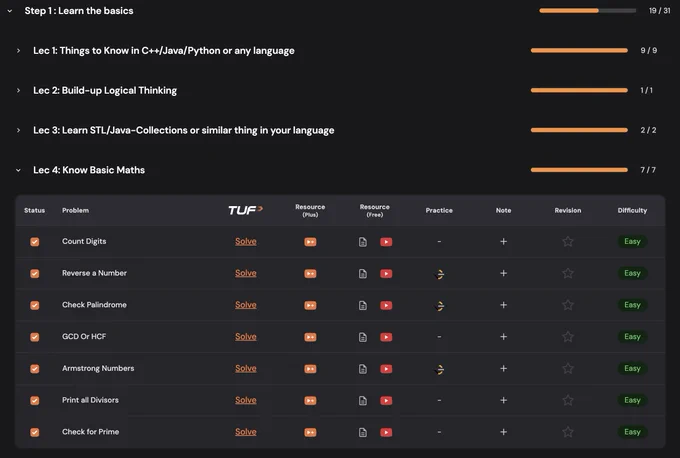The height and width of the screenshot is (458, 680).
Task: Open the practice link icon for Check Palindrome
Action: [x=439, y=306]
